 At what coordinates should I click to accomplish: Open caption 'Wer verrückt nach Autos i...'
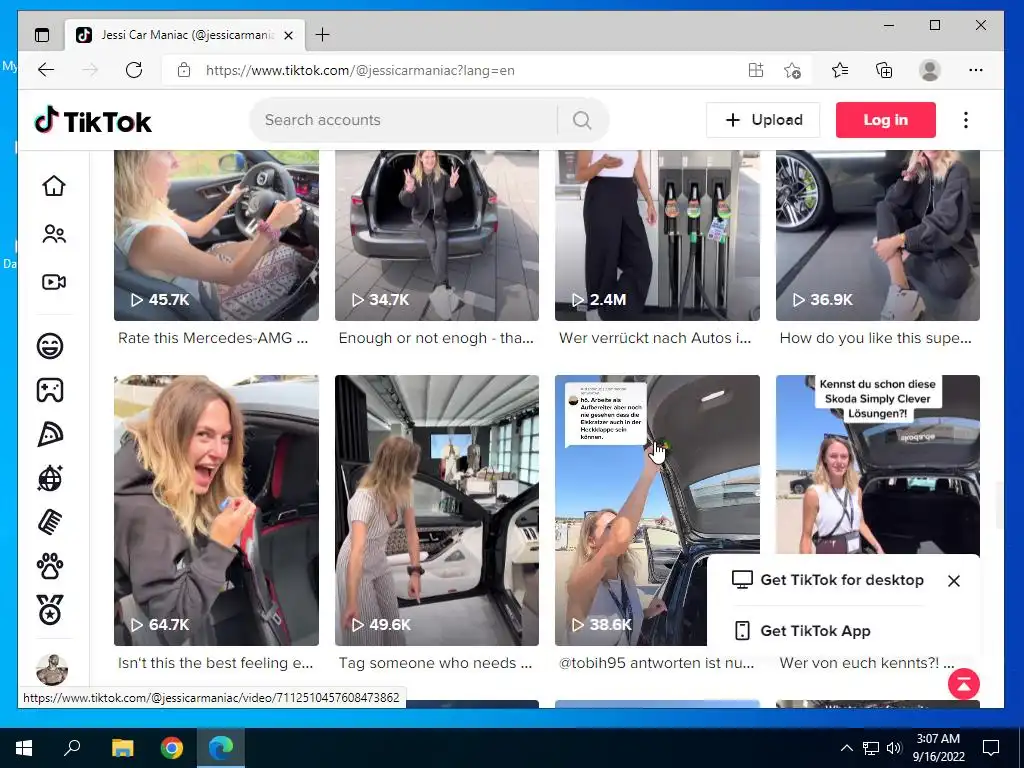click(x=655, y=338)
